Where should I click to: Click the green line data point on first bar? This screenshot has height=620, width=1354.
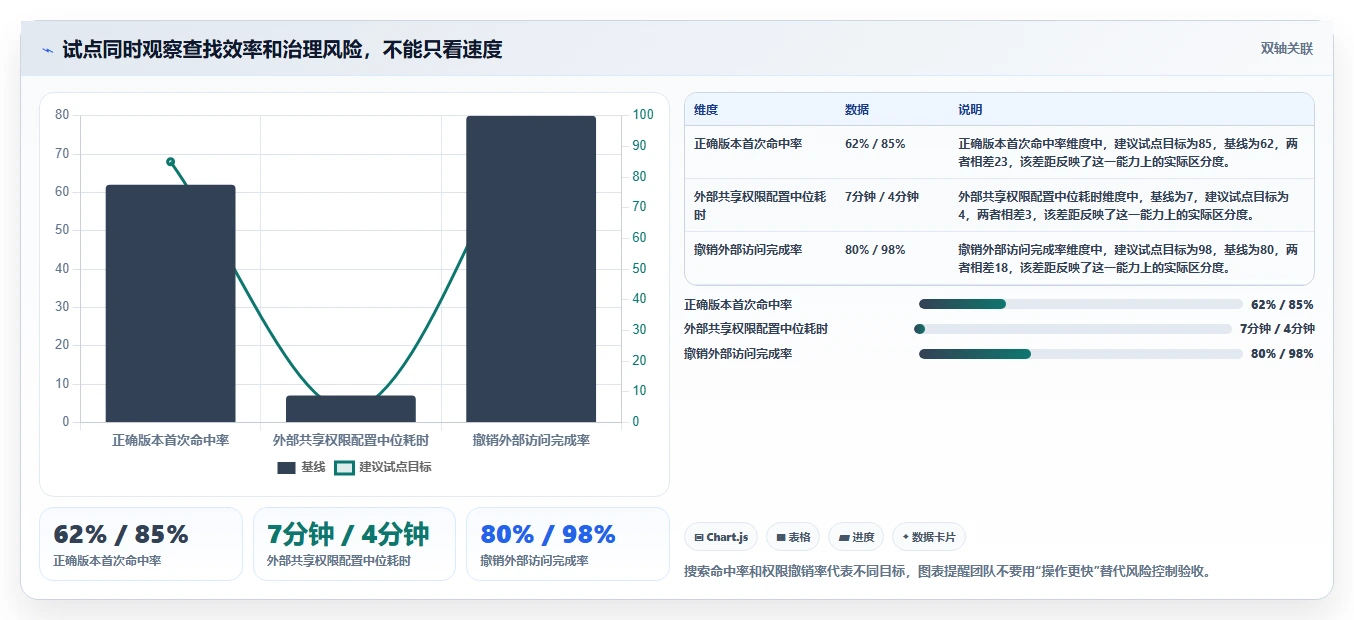[x=171, y=161]
